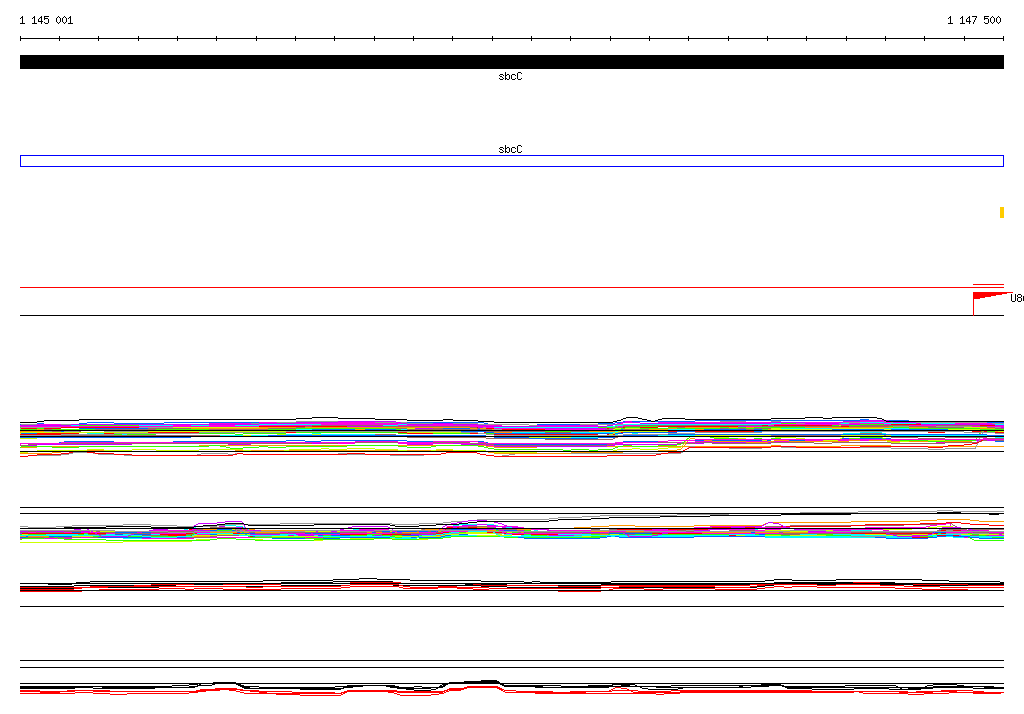This screenshot has width=1024, height=714.
Task: Click the end coordinate label 1 147 500
Action: click(x=974, y=20)
